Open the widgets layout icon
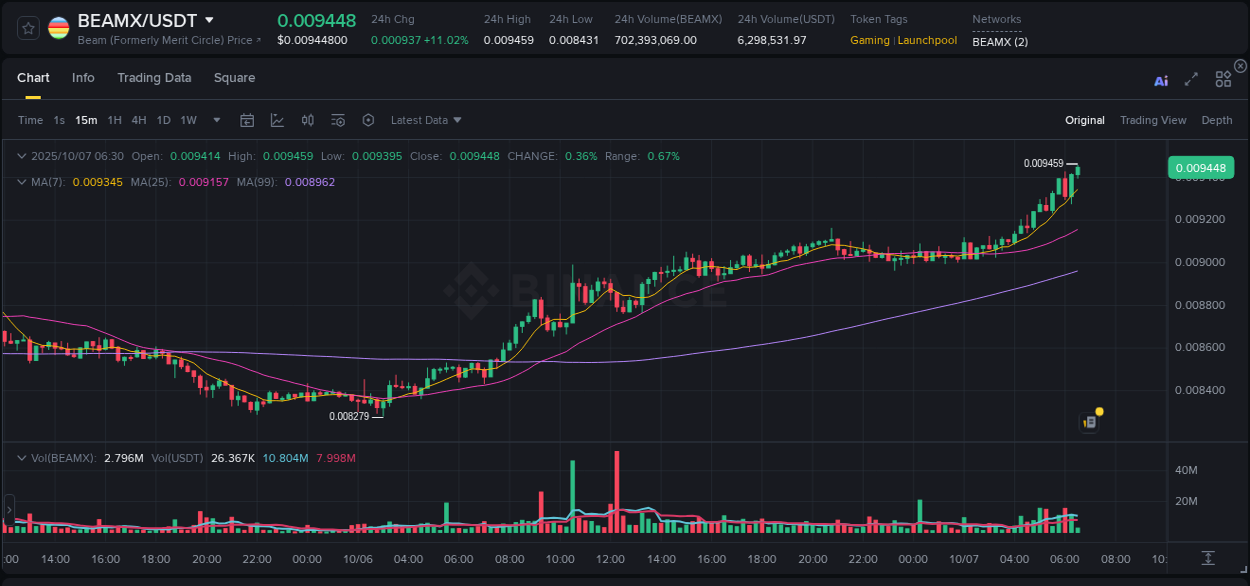1250x586 pixels. 1223,78
